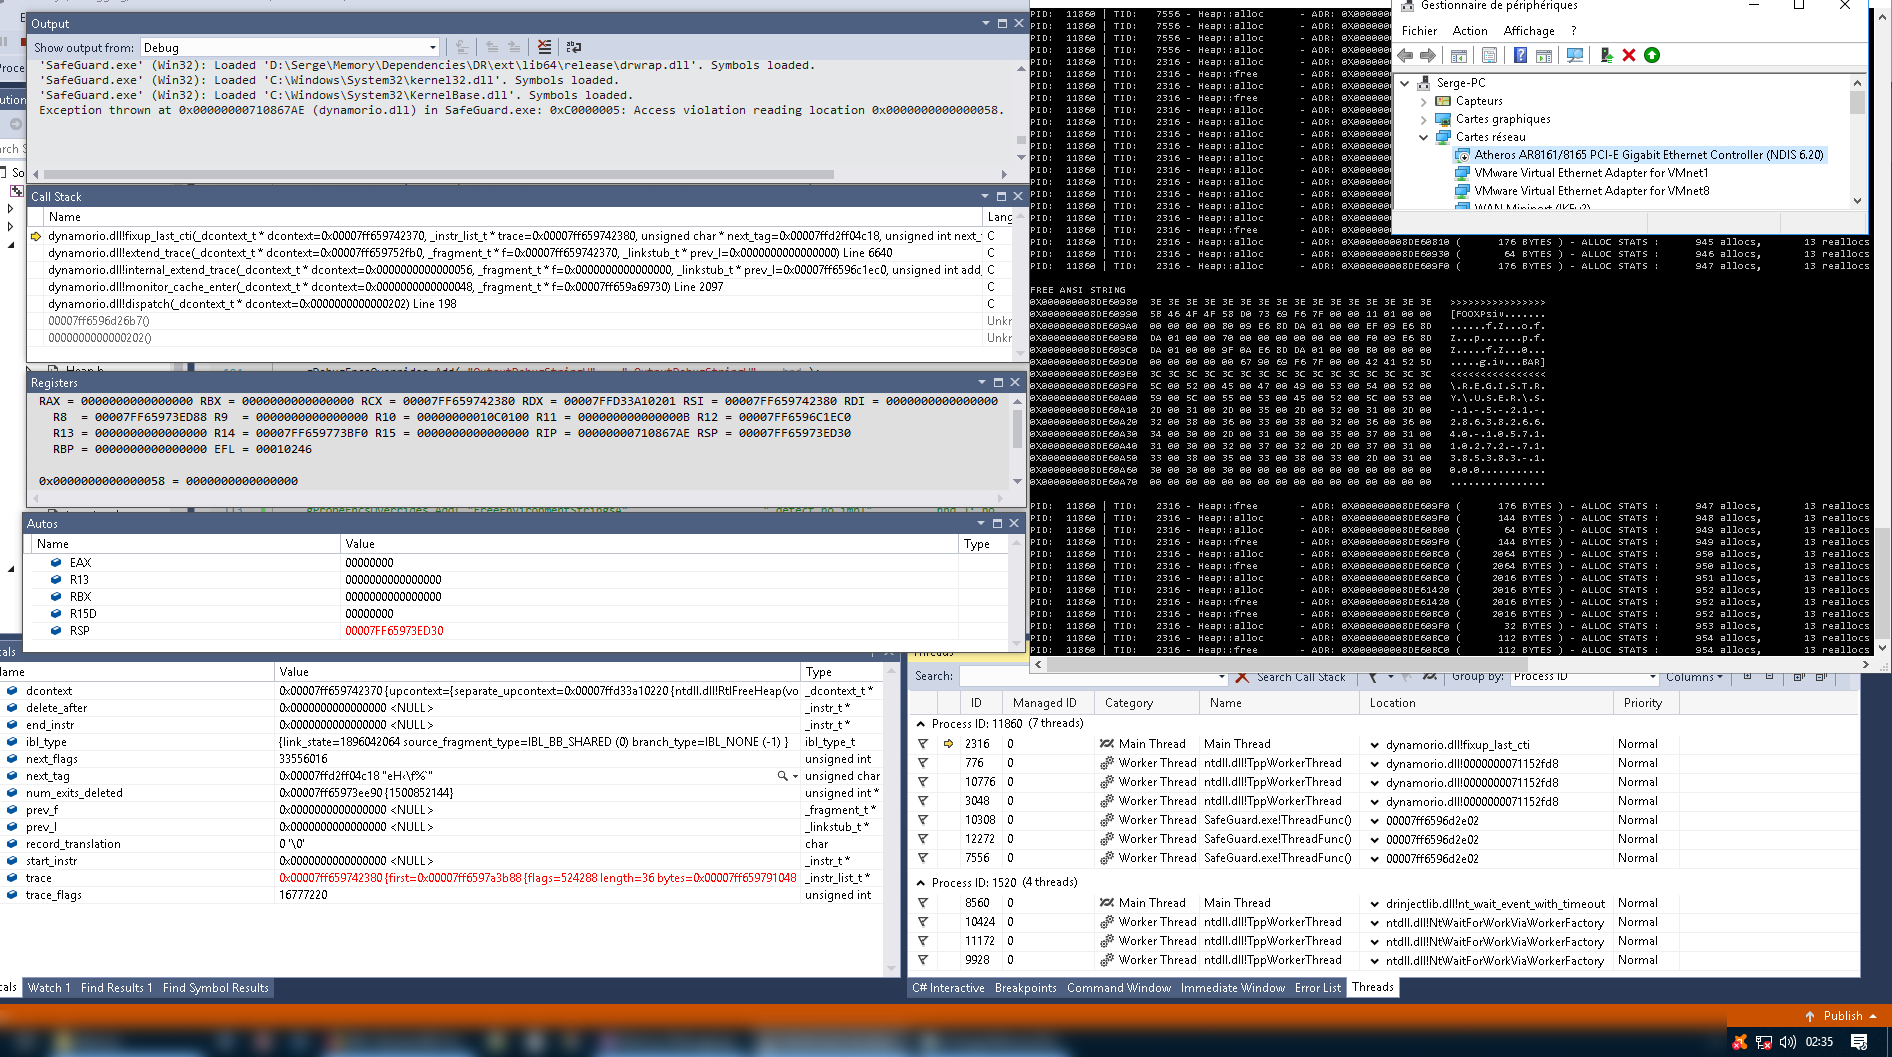Image resolution: width=1892 pixels, height=1057 pixels.
Task: Open the Show output from Debug dropdown
Action: coord(432,46)
